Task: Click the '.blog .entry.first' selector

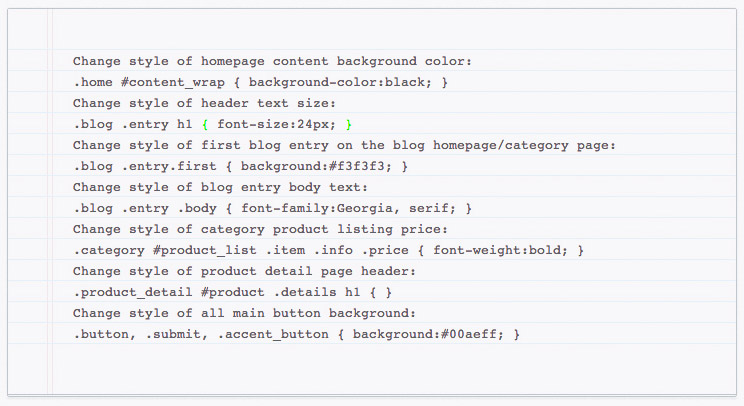Action: 145,166
